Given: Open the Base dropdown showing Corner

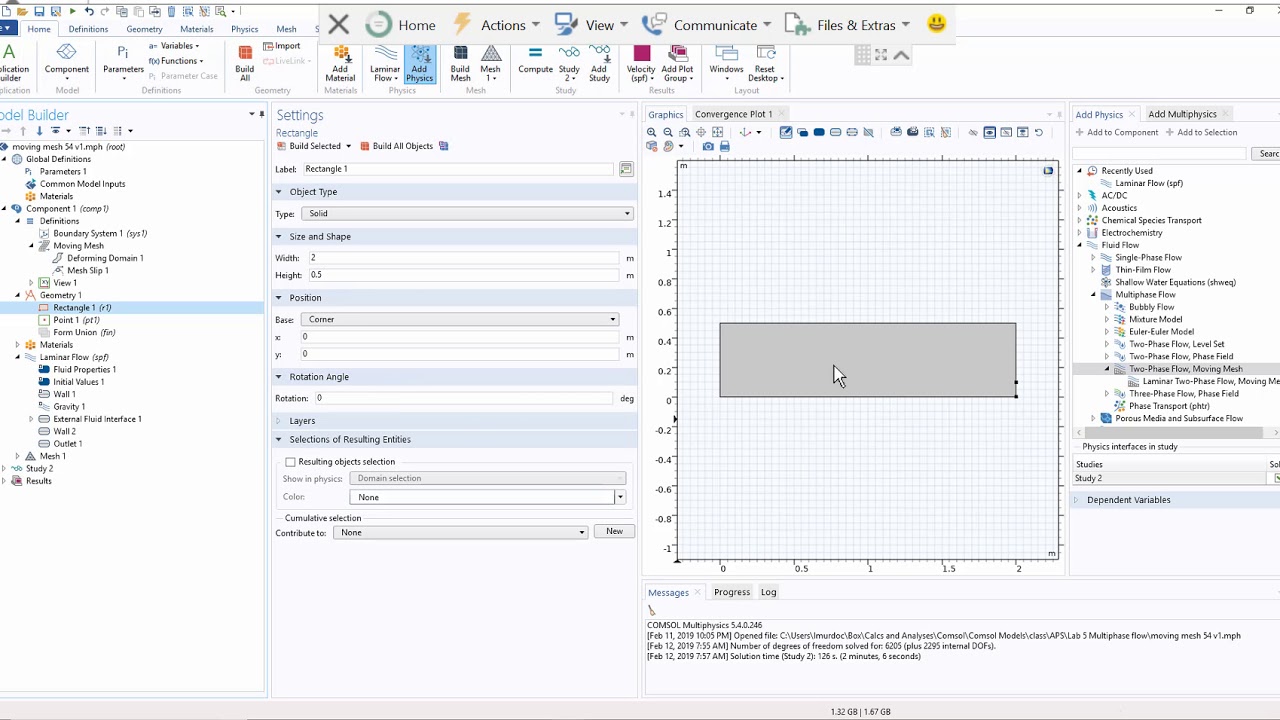Looking at the screenshot, I should tap(460, 319).
